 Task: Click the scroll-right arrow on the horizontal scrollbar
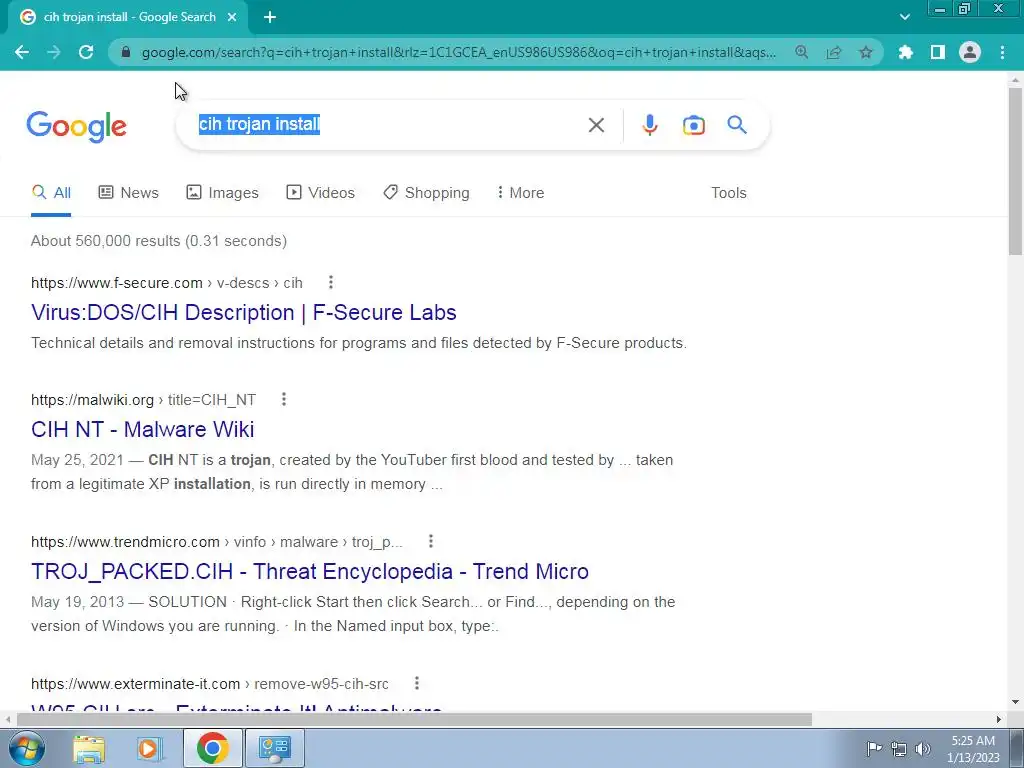(x=999, y=719)
